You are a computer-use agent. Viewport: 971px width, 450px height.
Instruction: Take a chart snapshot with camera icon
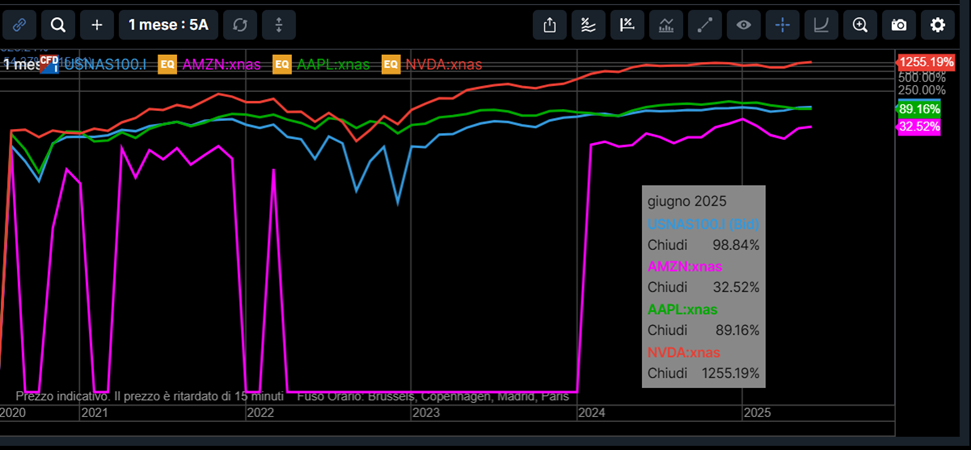pos(899,25)
